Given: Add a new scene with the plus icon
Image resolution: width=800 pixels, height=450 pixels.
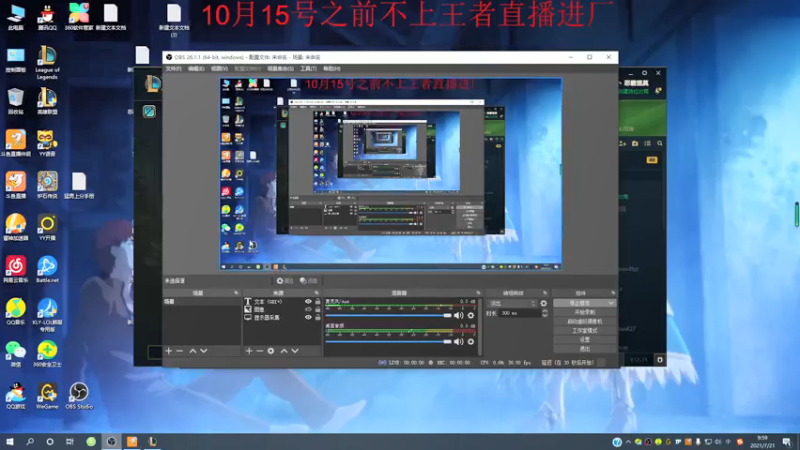Looking at the screenshot, I should [169, 351].
